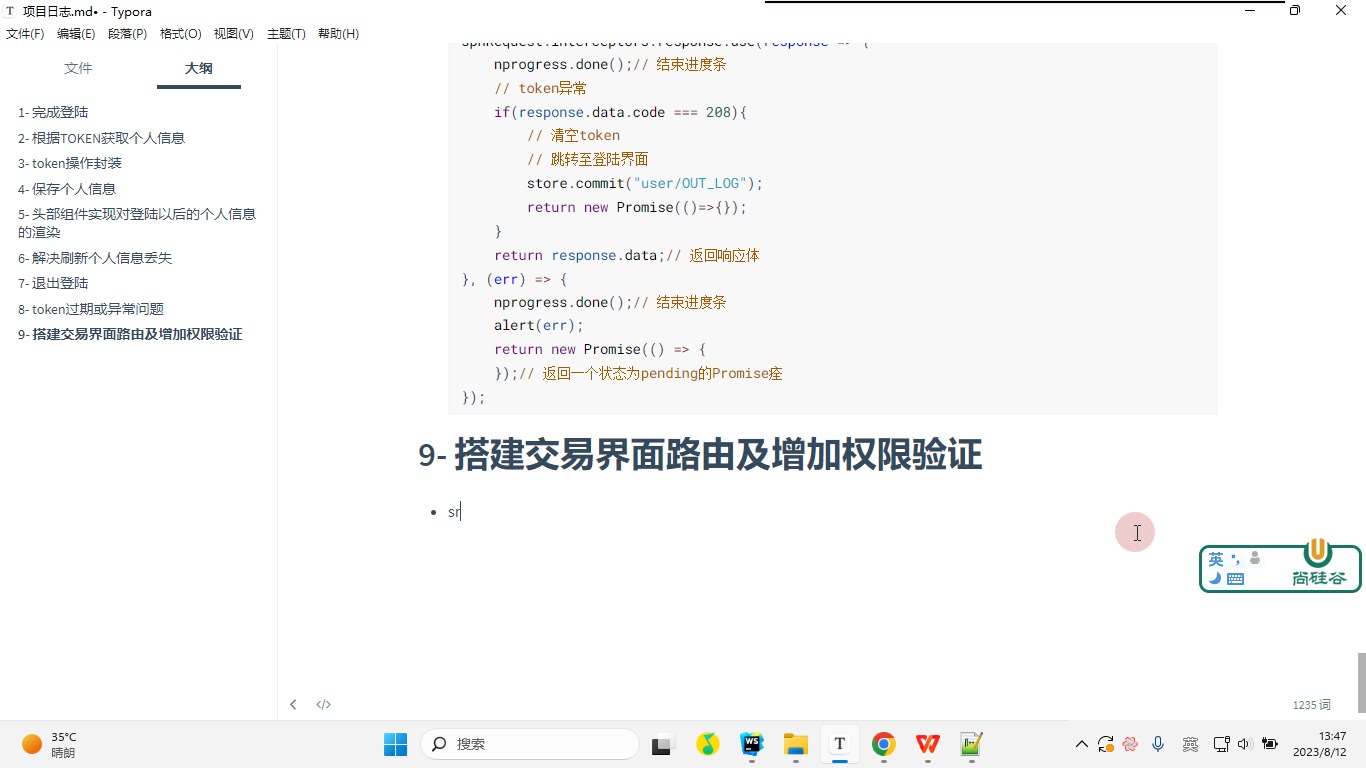Restore down the Typora window
The image size is (1366, 768).
click(x=1295, y=11)
